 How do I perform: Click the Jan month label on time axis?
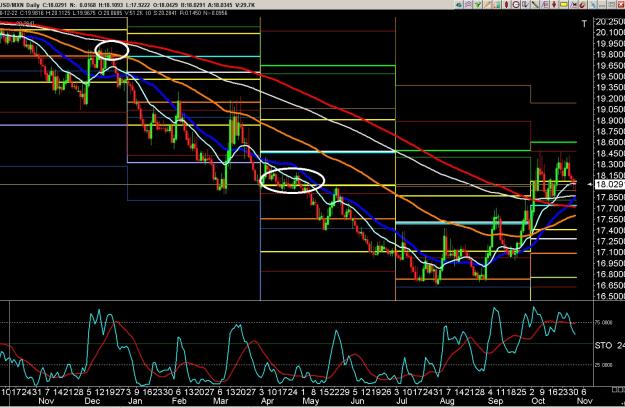tap(135, 401)
